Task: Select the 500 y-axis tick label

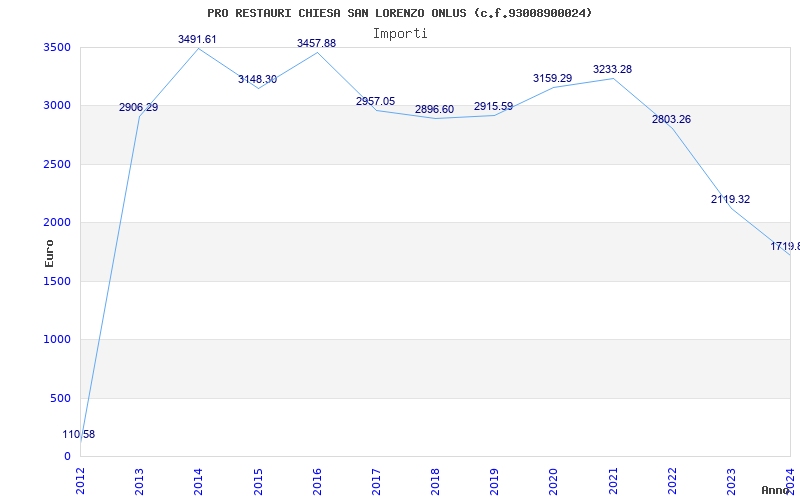Action: [61, 398]
